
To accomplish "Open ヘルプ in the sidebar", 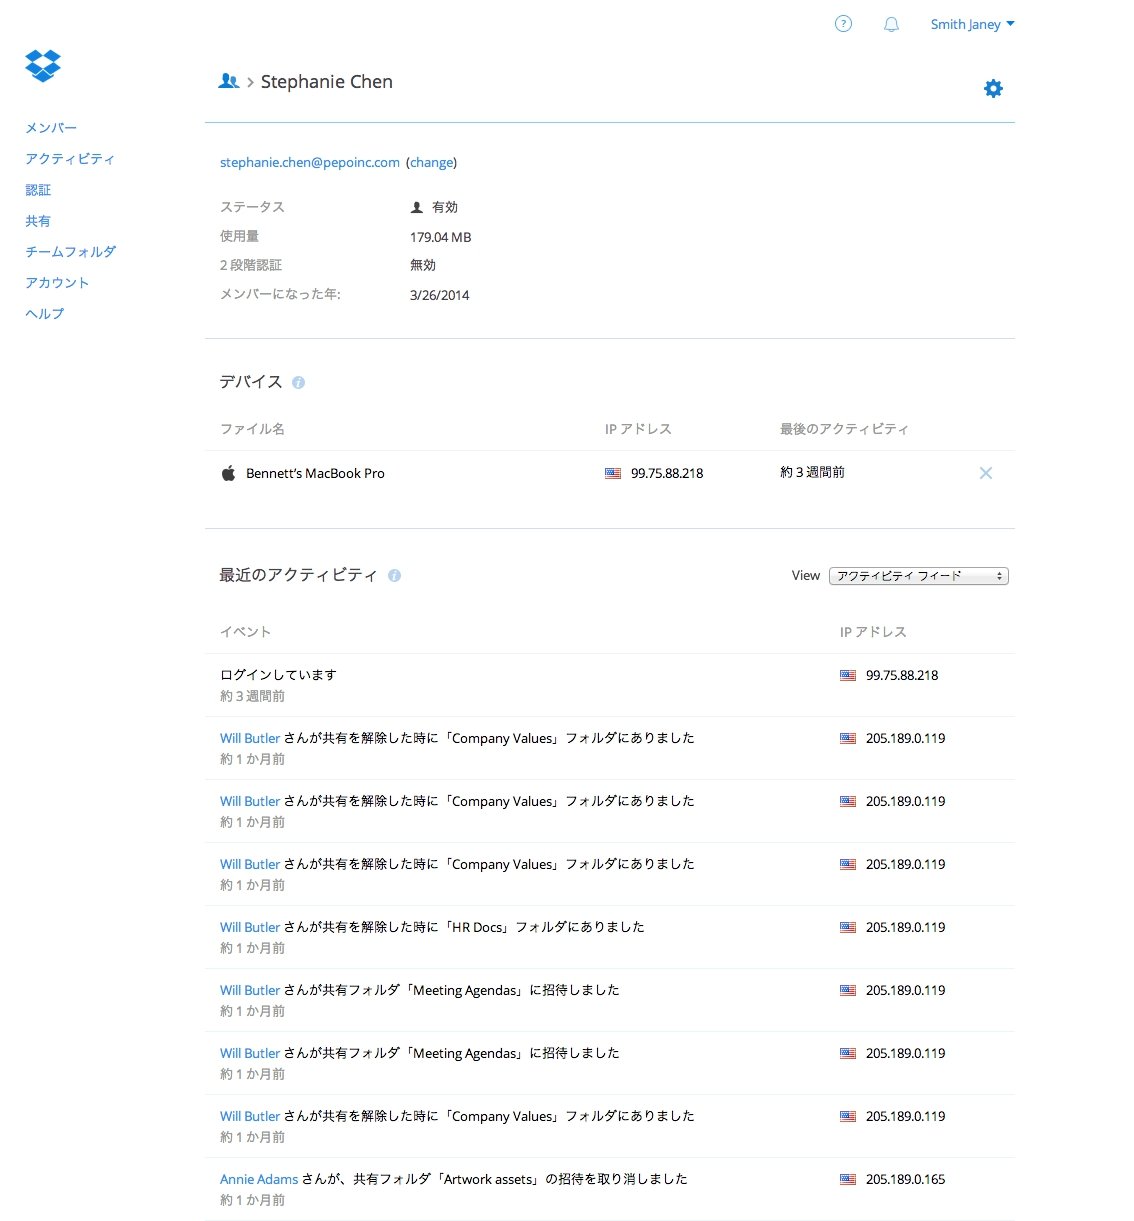I will tap(45, 314).
